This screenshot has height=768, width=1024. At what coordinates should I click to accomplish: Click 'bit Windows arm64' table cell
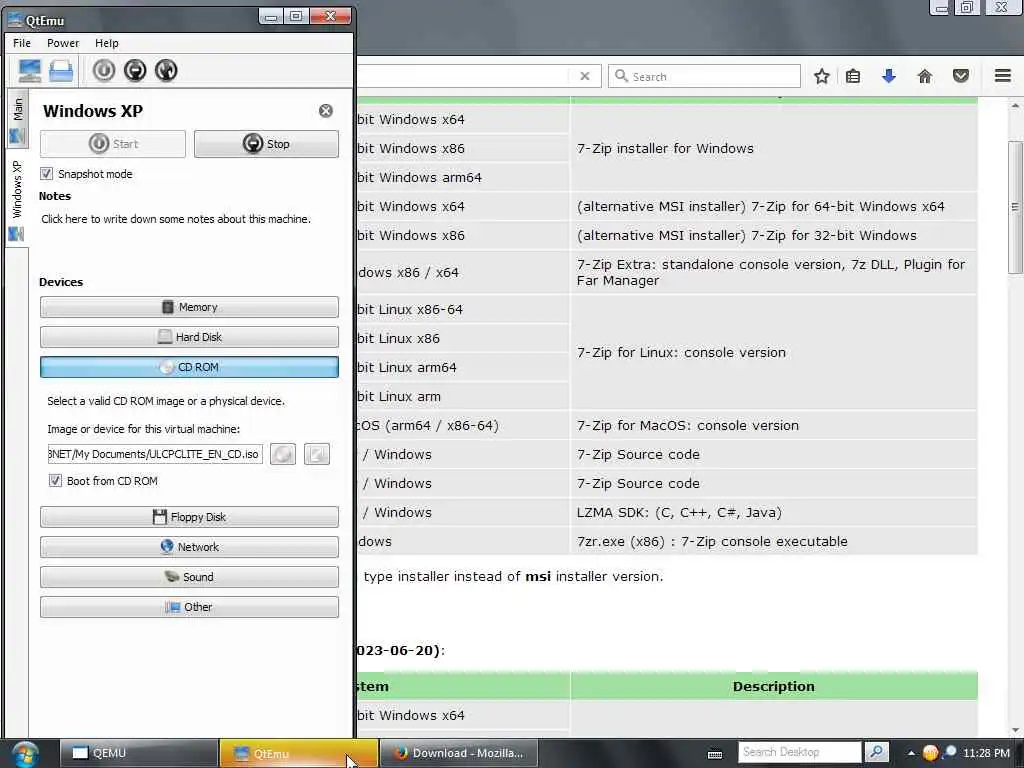[x=463, y=178]
